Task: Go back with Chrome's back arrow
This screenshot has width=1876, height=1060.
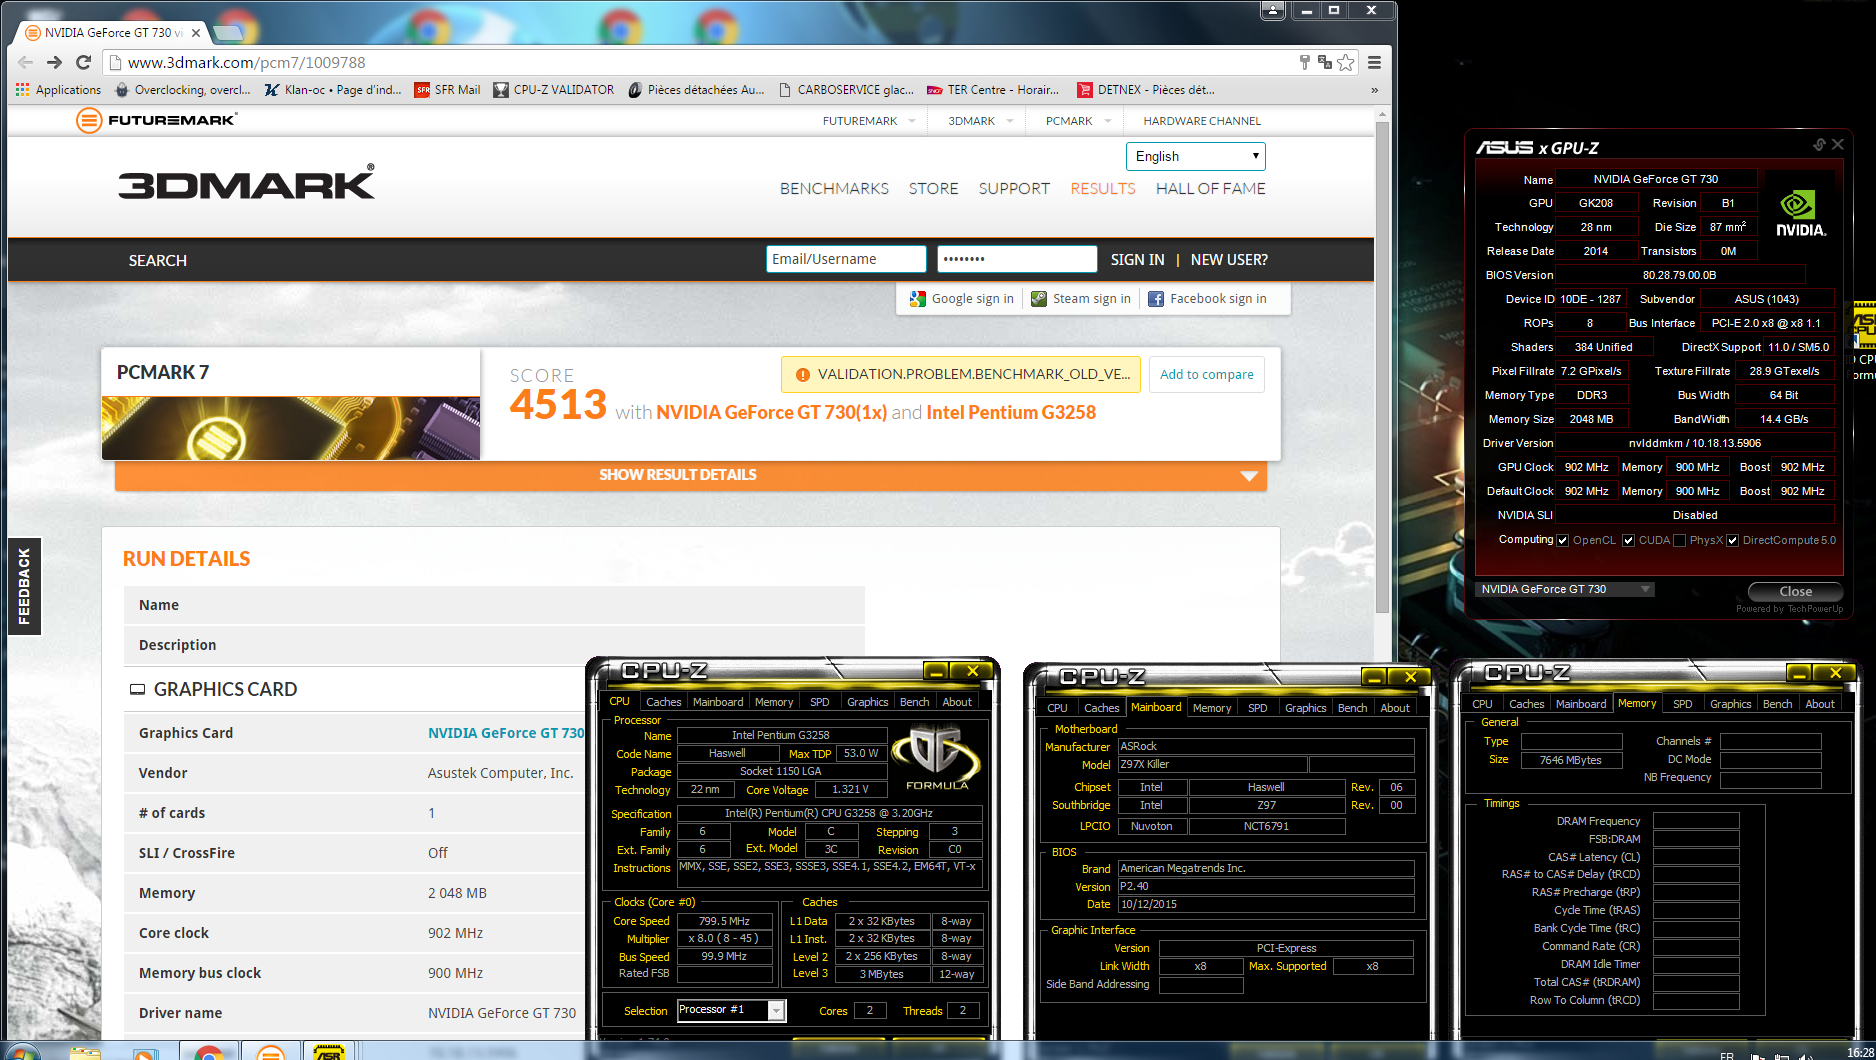Action: click(x=25, y=62)
